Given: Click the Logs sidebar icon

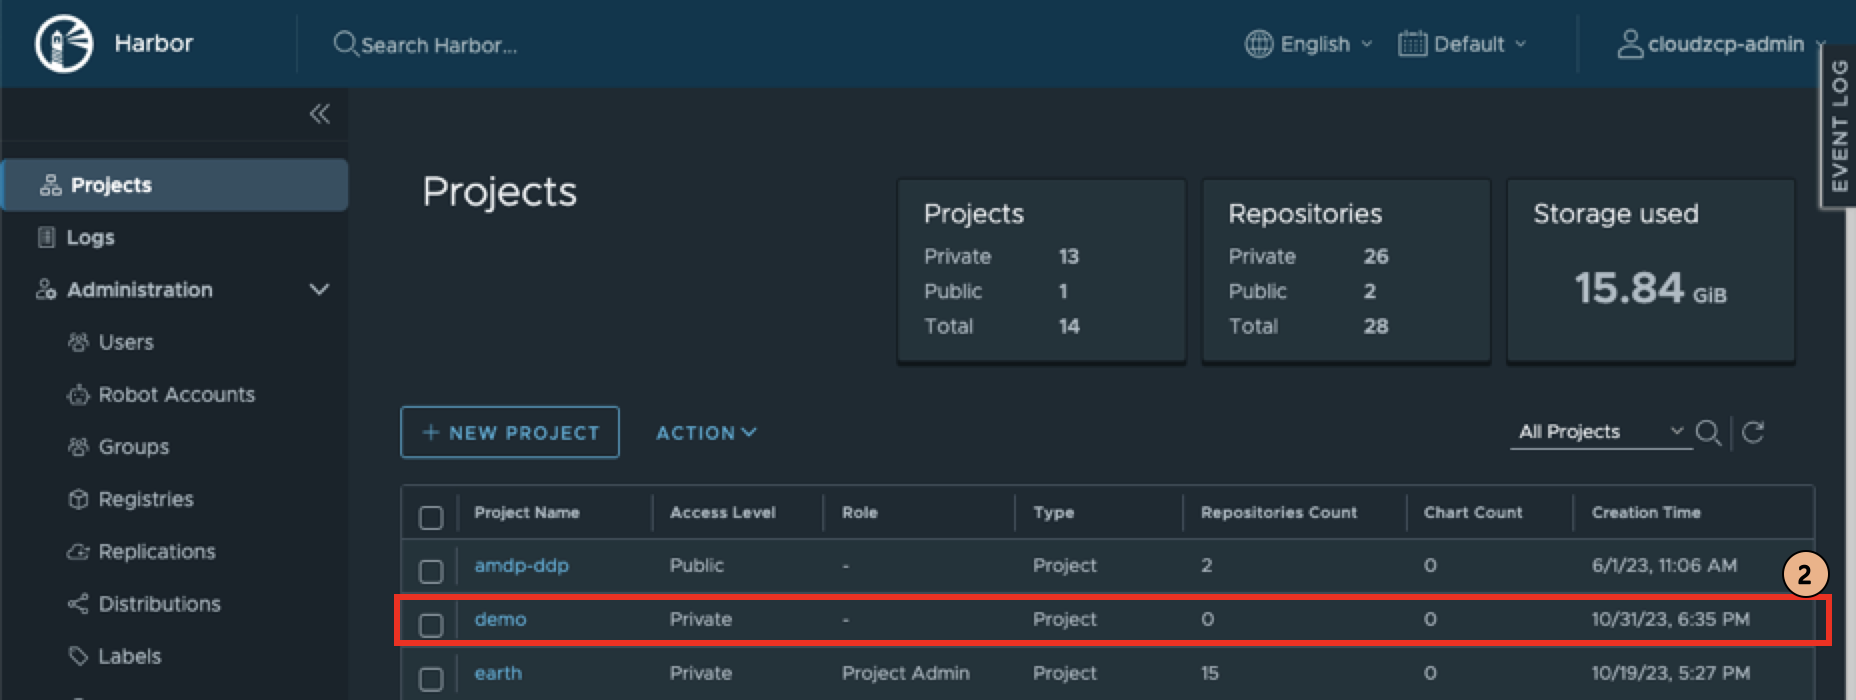Looking at the screenshot, I should (x=46, y=237).
